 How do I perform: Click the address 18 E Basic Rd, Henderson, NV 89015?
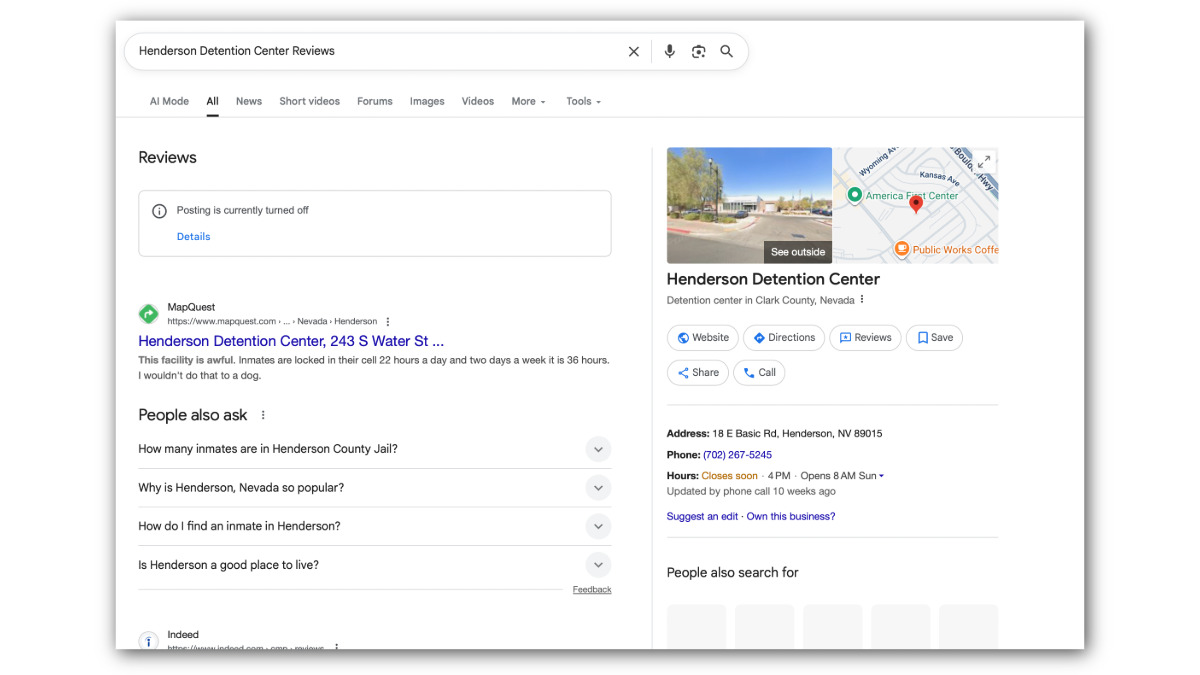point(797,434)
